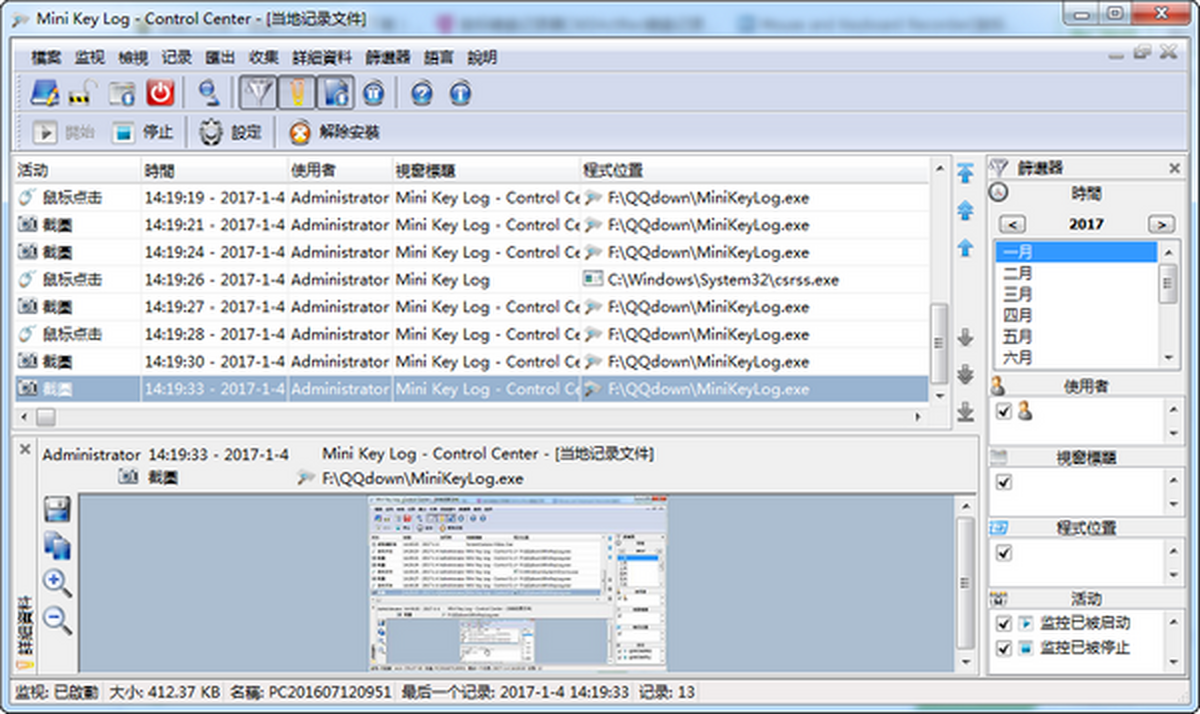
Task: Sort by the 程式位置 column header
Action: 754,170
